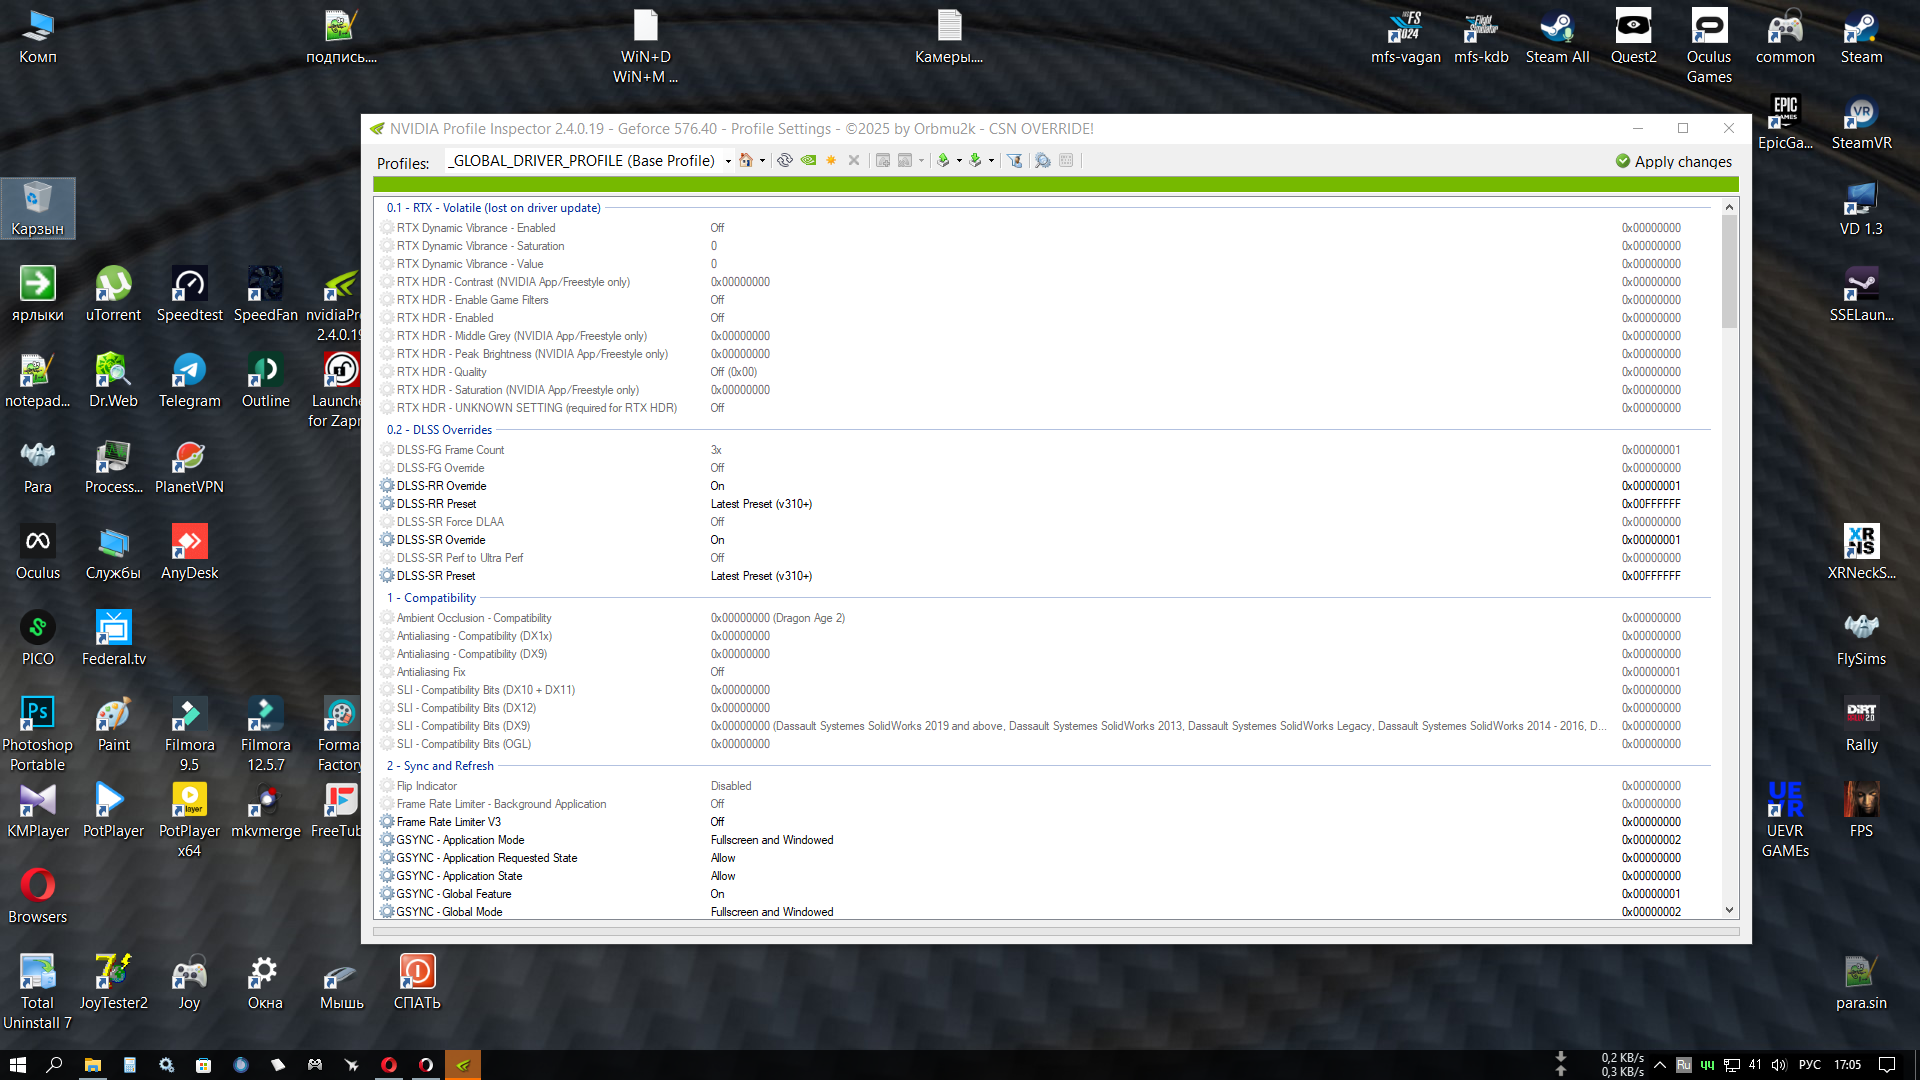Click the settings list scroll-up arrow
1920x1080 pixels.
tap(1729, 207)
